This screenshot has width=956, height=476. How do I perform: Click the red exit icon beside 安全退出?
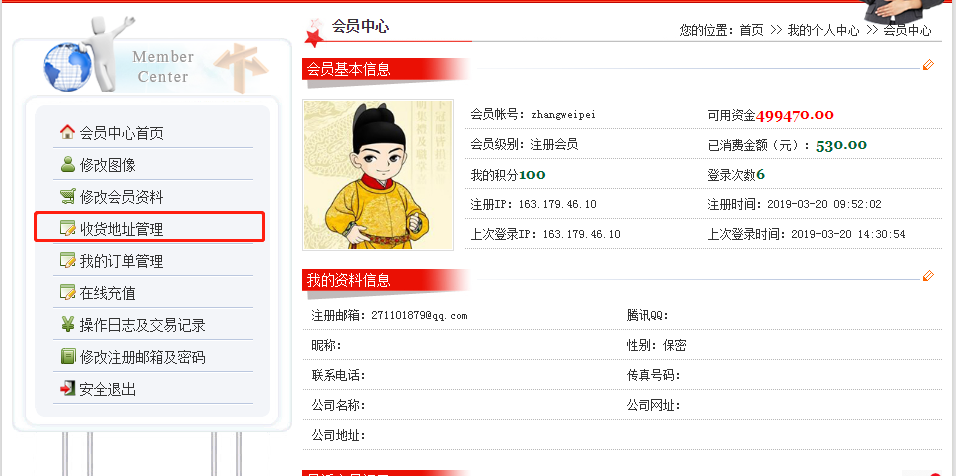(x=67, y=388)
